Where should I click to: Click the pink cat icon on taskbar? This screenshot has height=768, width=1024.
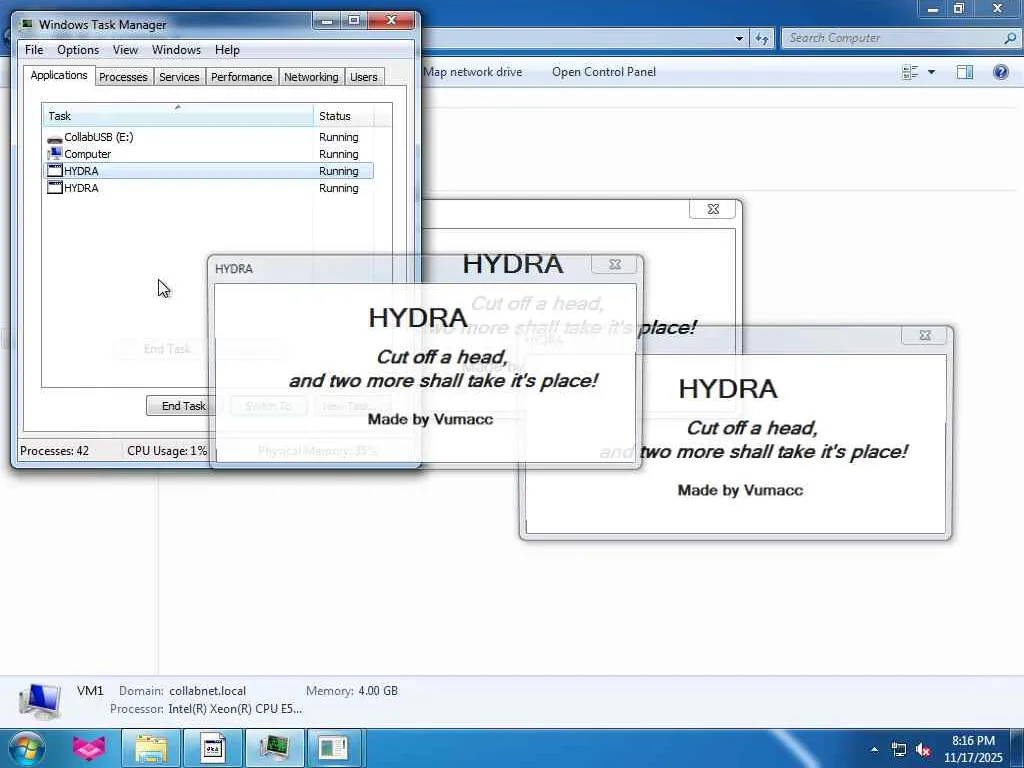click(89, 748)
